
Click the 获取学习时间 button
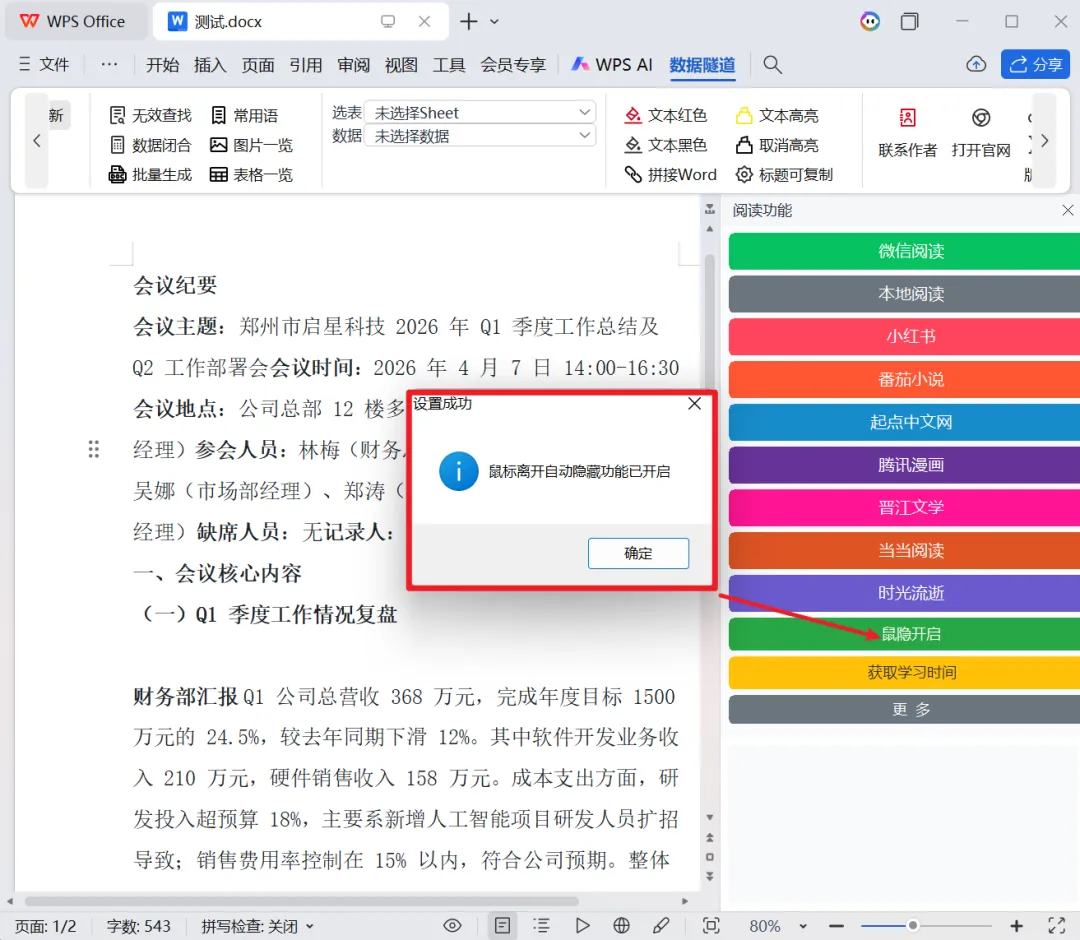[x=904, y=672]
